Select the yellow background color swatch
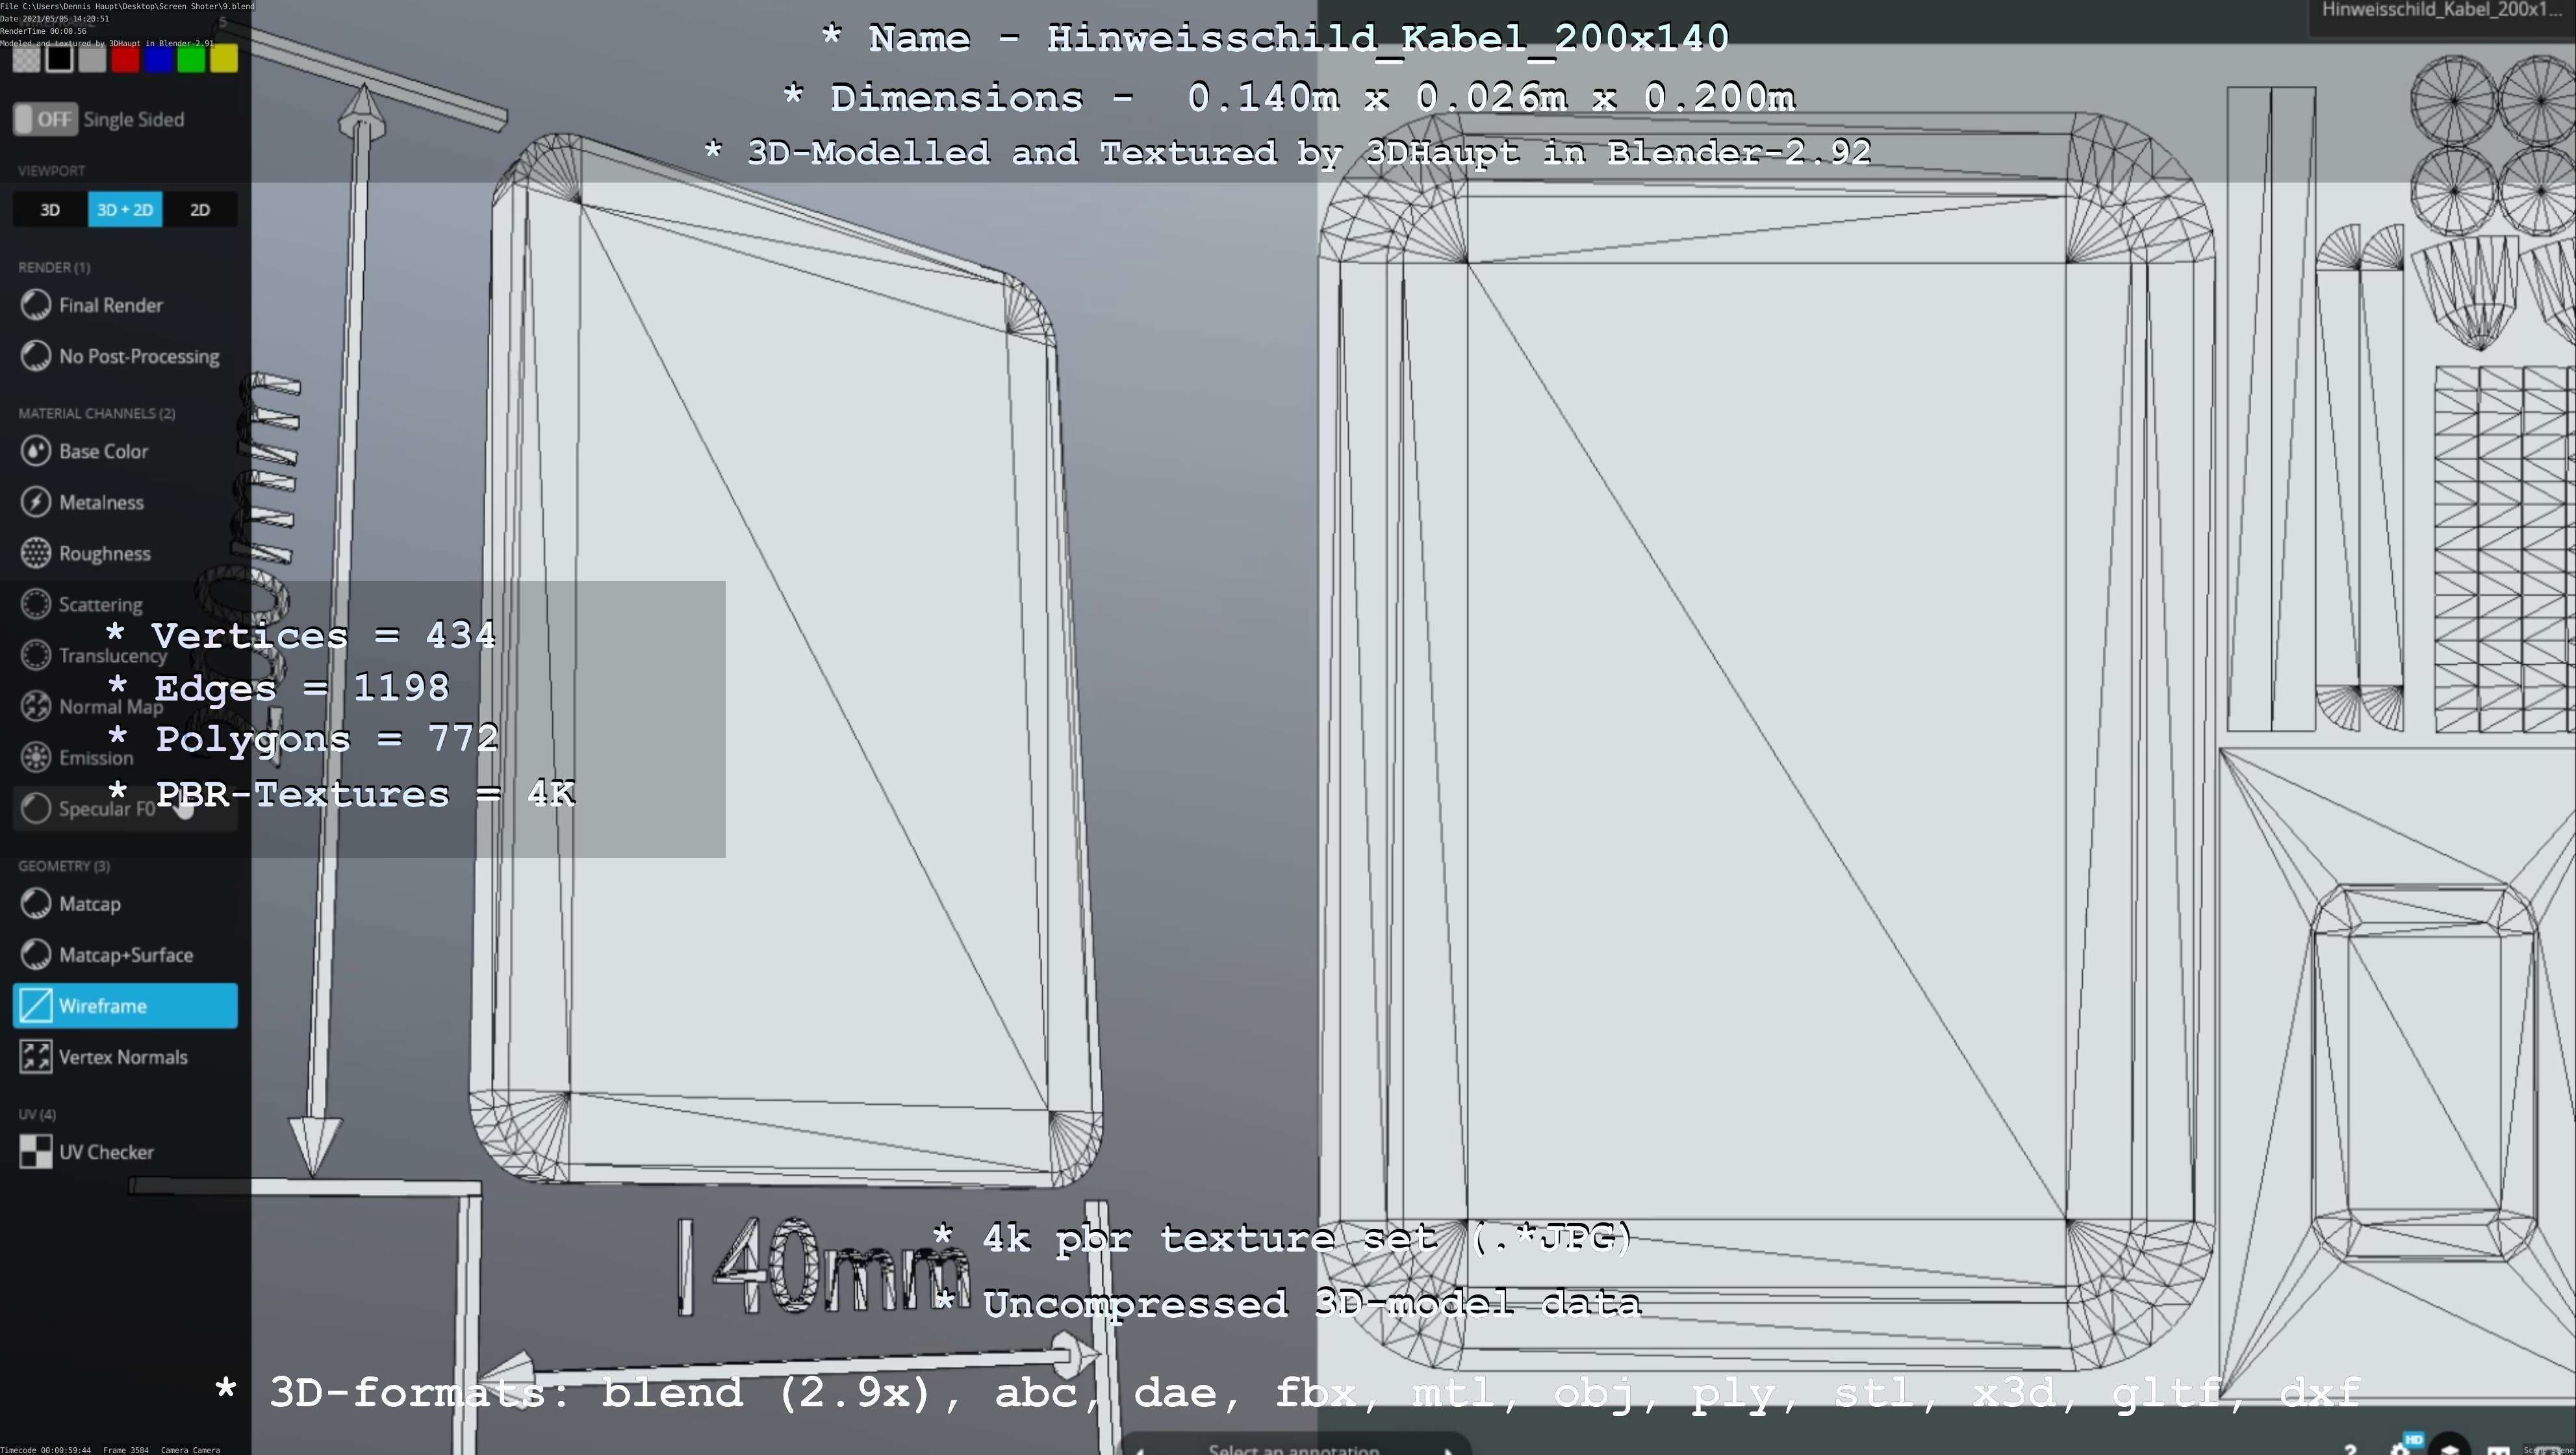 click(224, 59)
